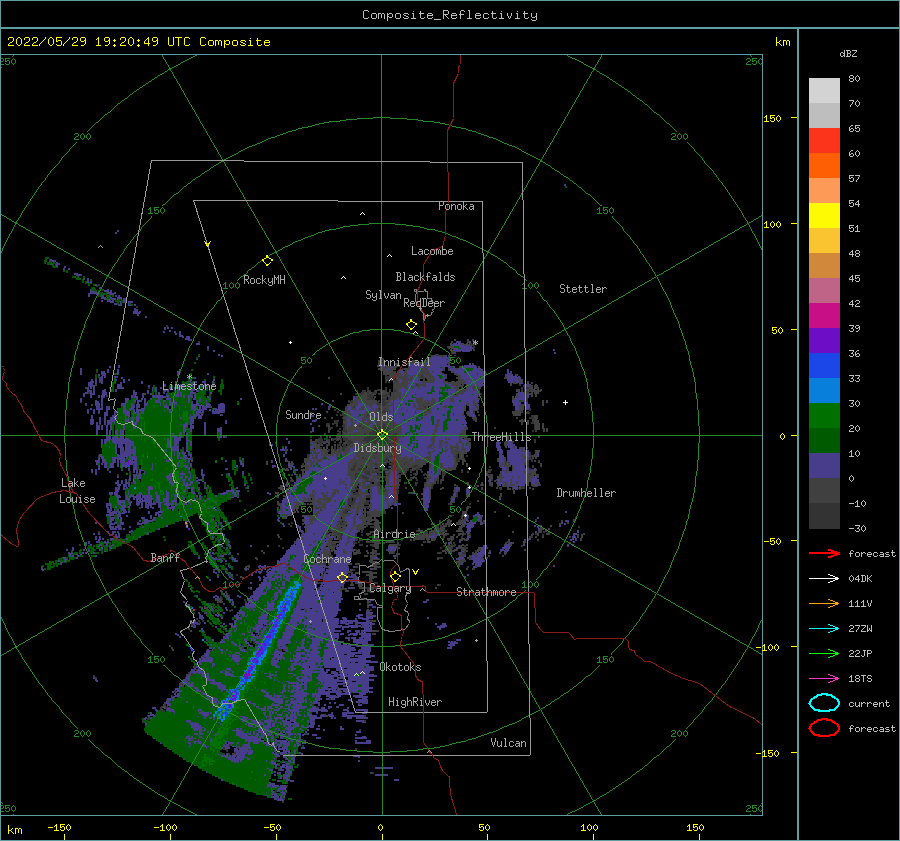Click the Innisfail label
The width and height of the screenshot is (900, 841).
(404, 362)
